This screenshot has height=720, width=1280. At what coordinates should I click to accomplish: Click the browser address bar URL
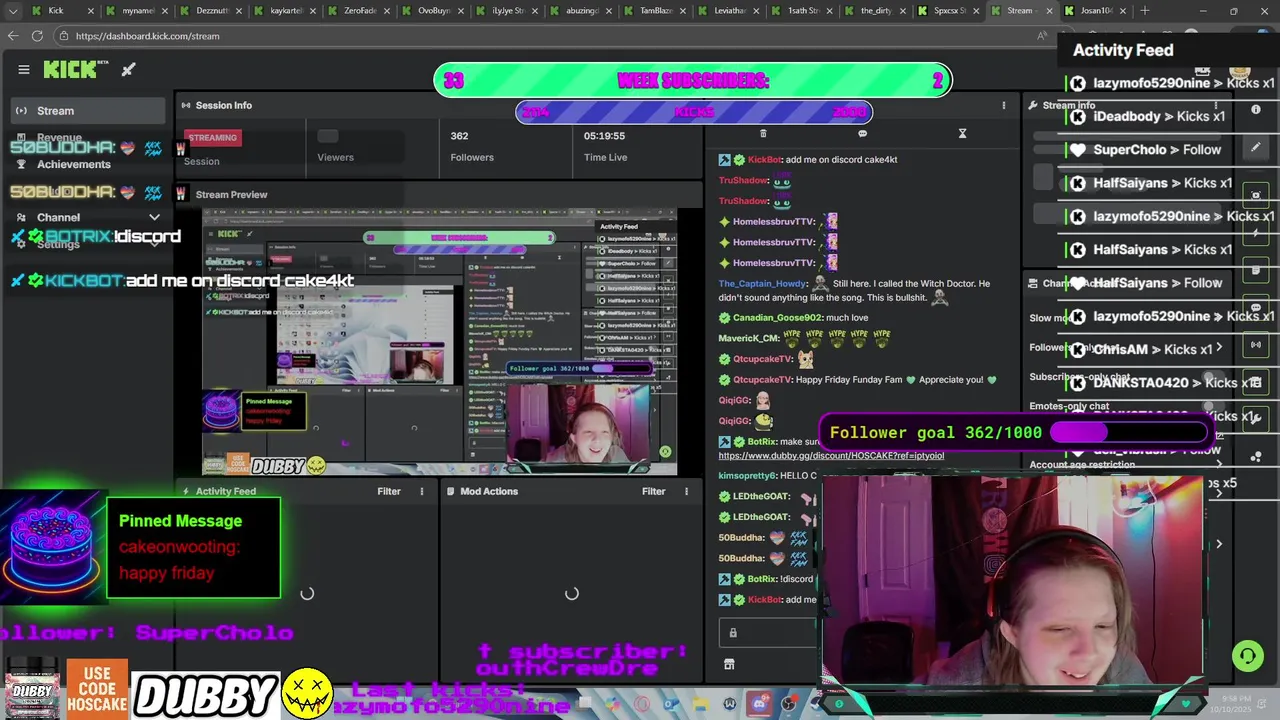pyautogui.click(x=147, y=36)
